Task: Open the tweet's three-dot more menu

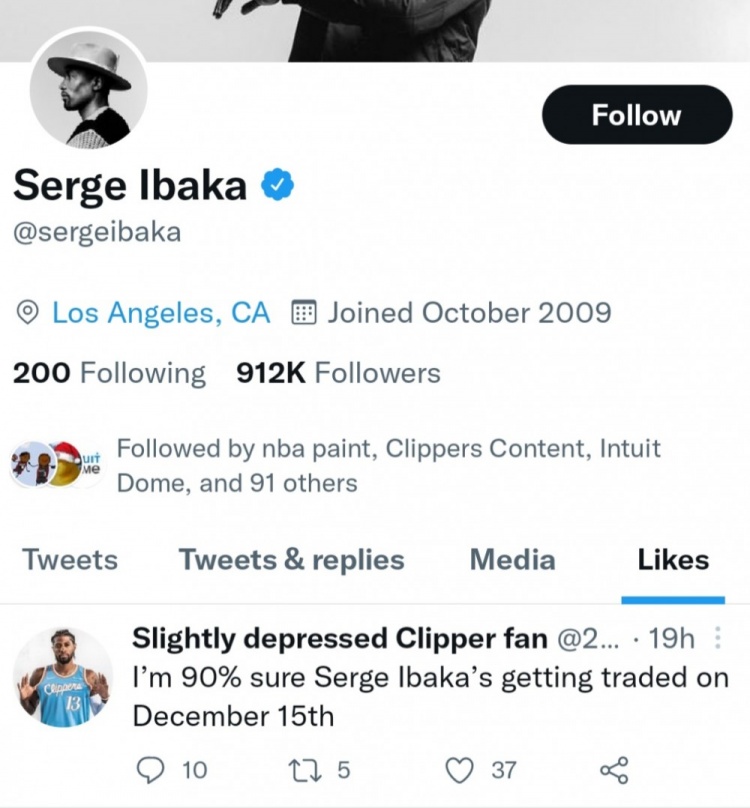Action: point(714,637)
